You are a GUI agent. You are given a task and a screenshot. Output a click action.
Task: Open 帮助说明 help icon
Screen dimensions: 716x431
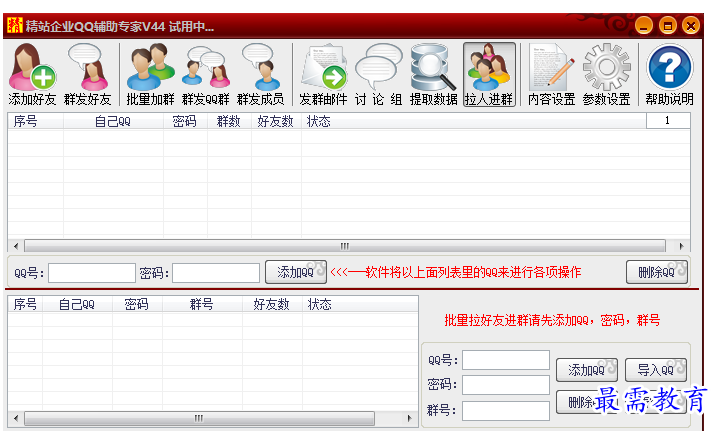pos(669,75)
